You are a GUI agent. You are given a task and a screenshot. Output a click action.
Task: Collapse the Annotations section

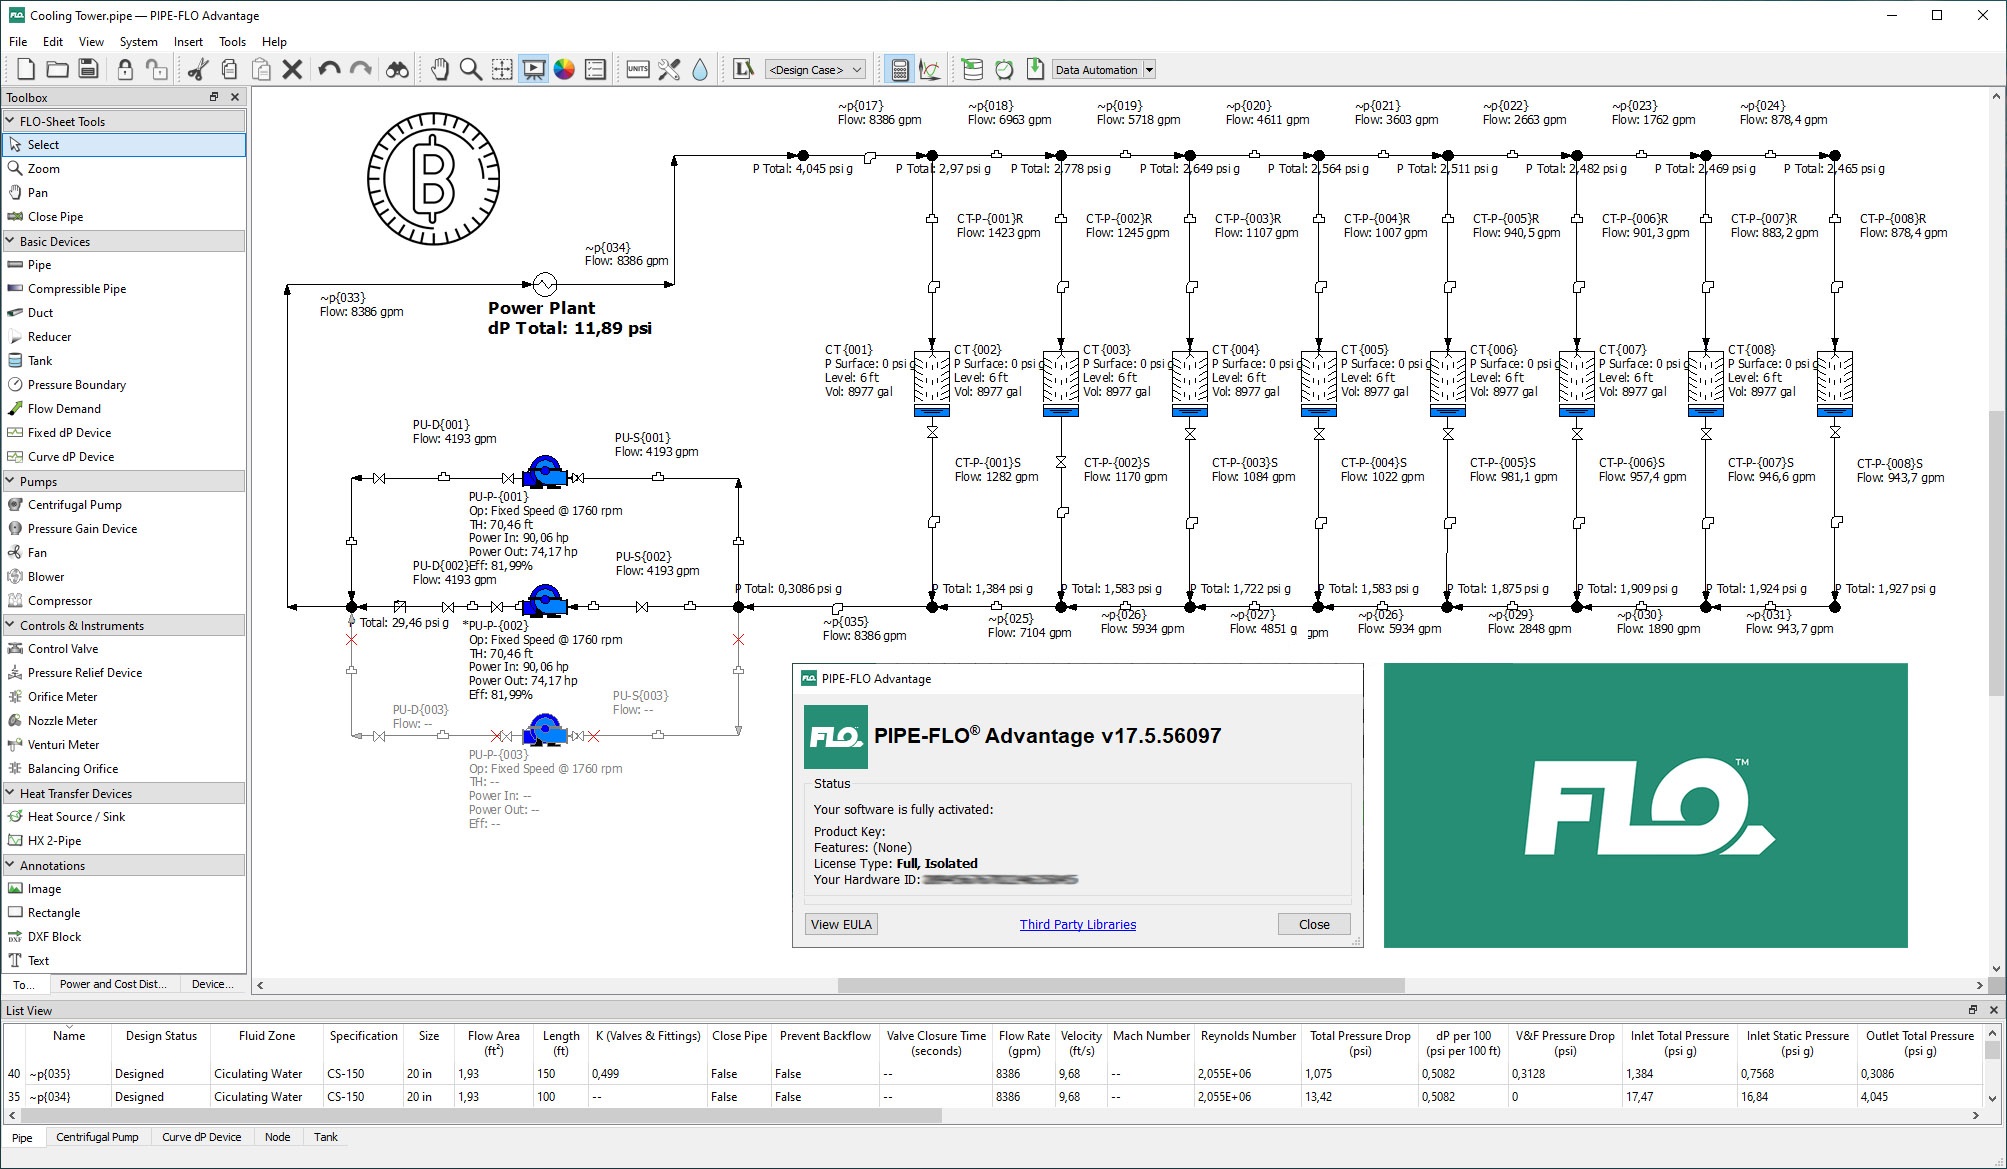[10, 865]
